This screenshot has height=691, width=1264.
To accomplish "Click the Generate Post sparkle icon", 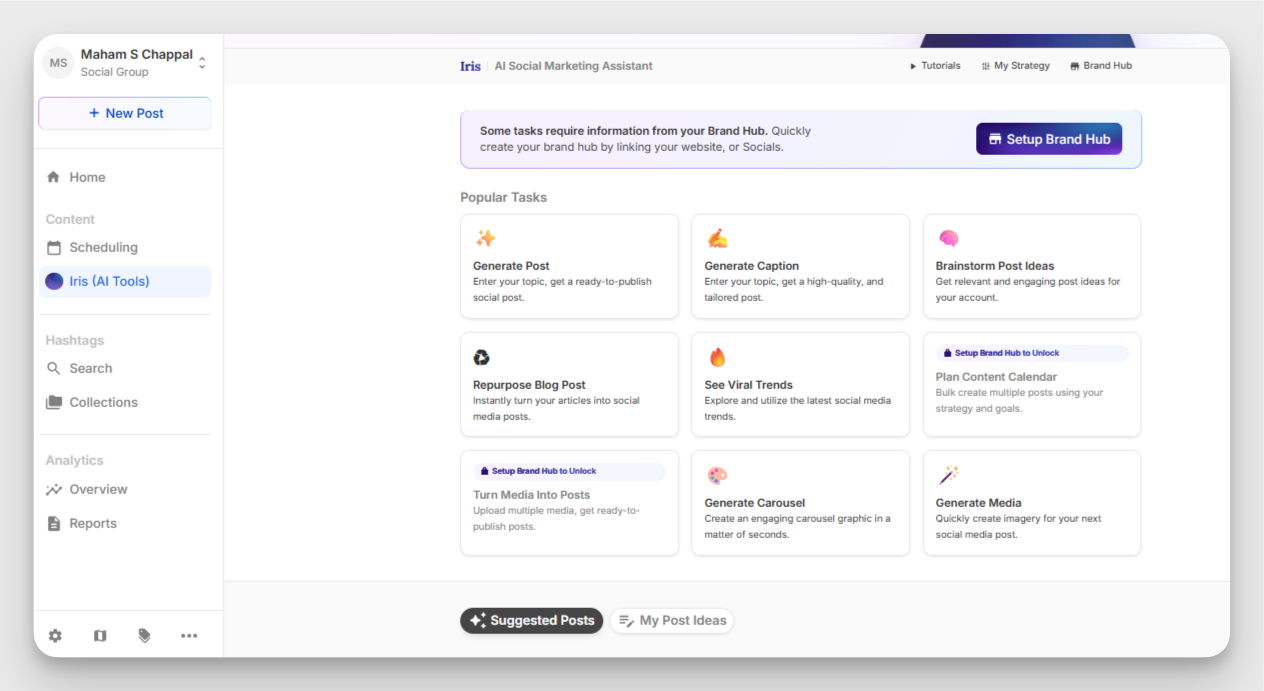I will (486, 238).
